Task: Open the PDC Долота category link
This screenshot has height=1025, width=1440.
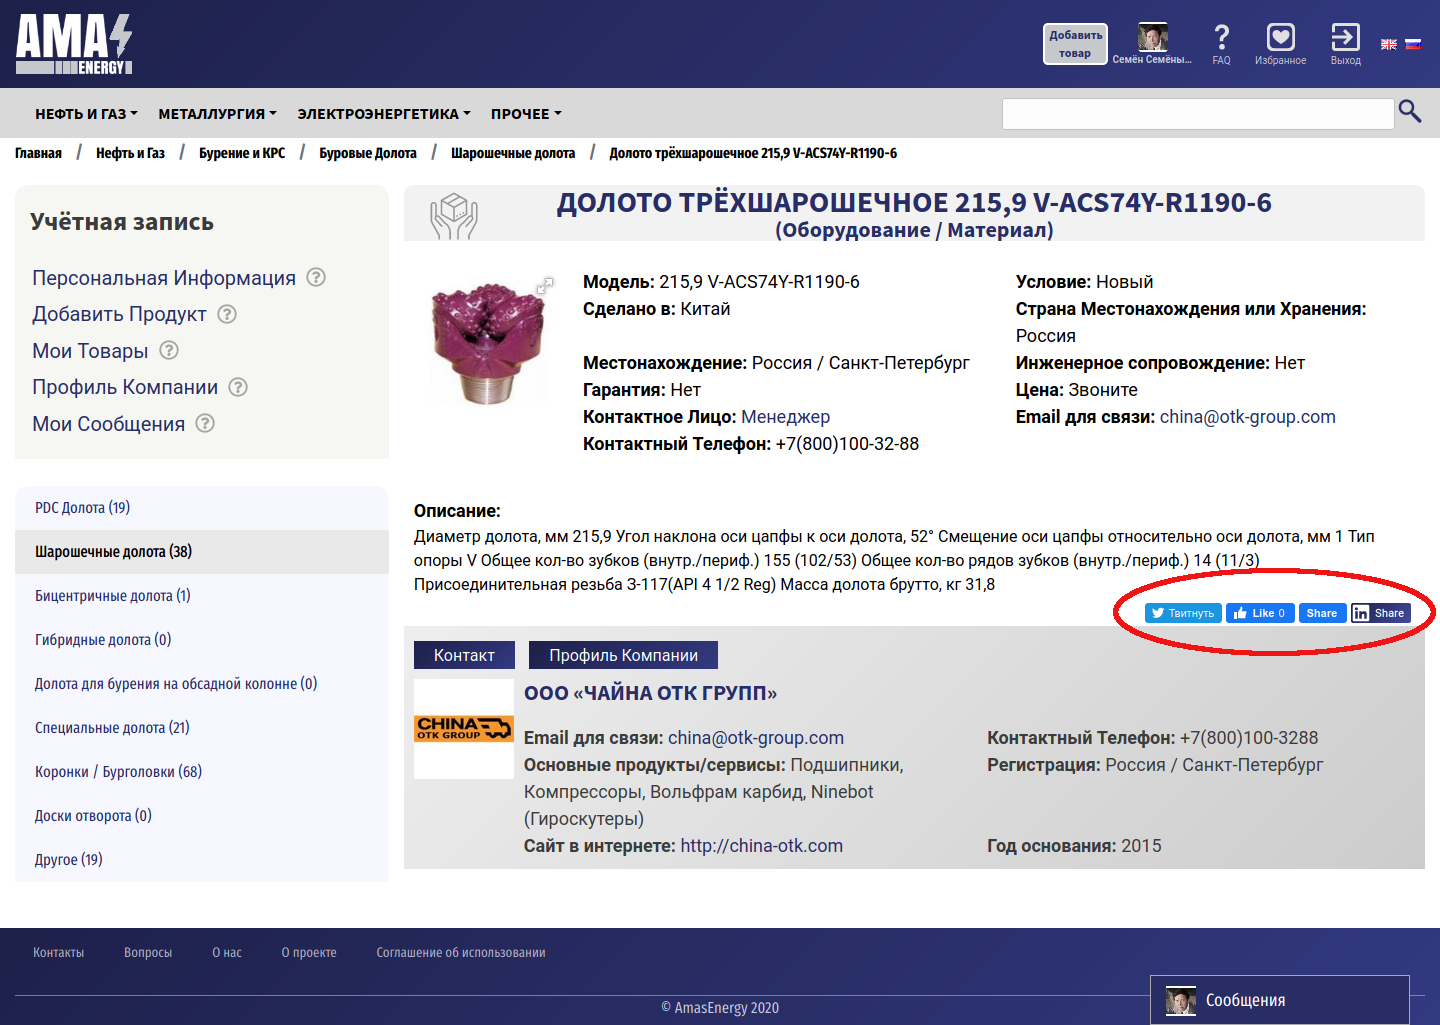Action: [82, 508]
